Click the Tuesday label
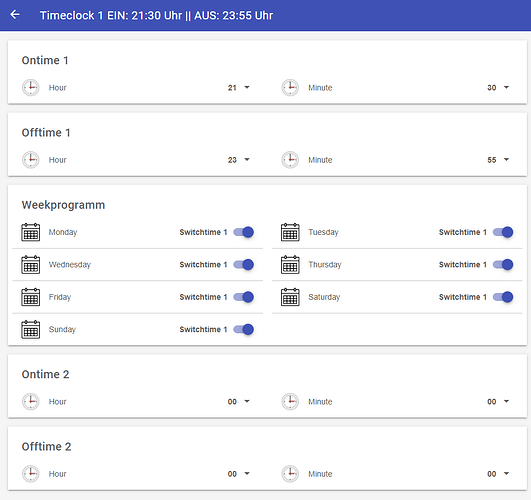The image size is (531, 500). tap(323, 232)
